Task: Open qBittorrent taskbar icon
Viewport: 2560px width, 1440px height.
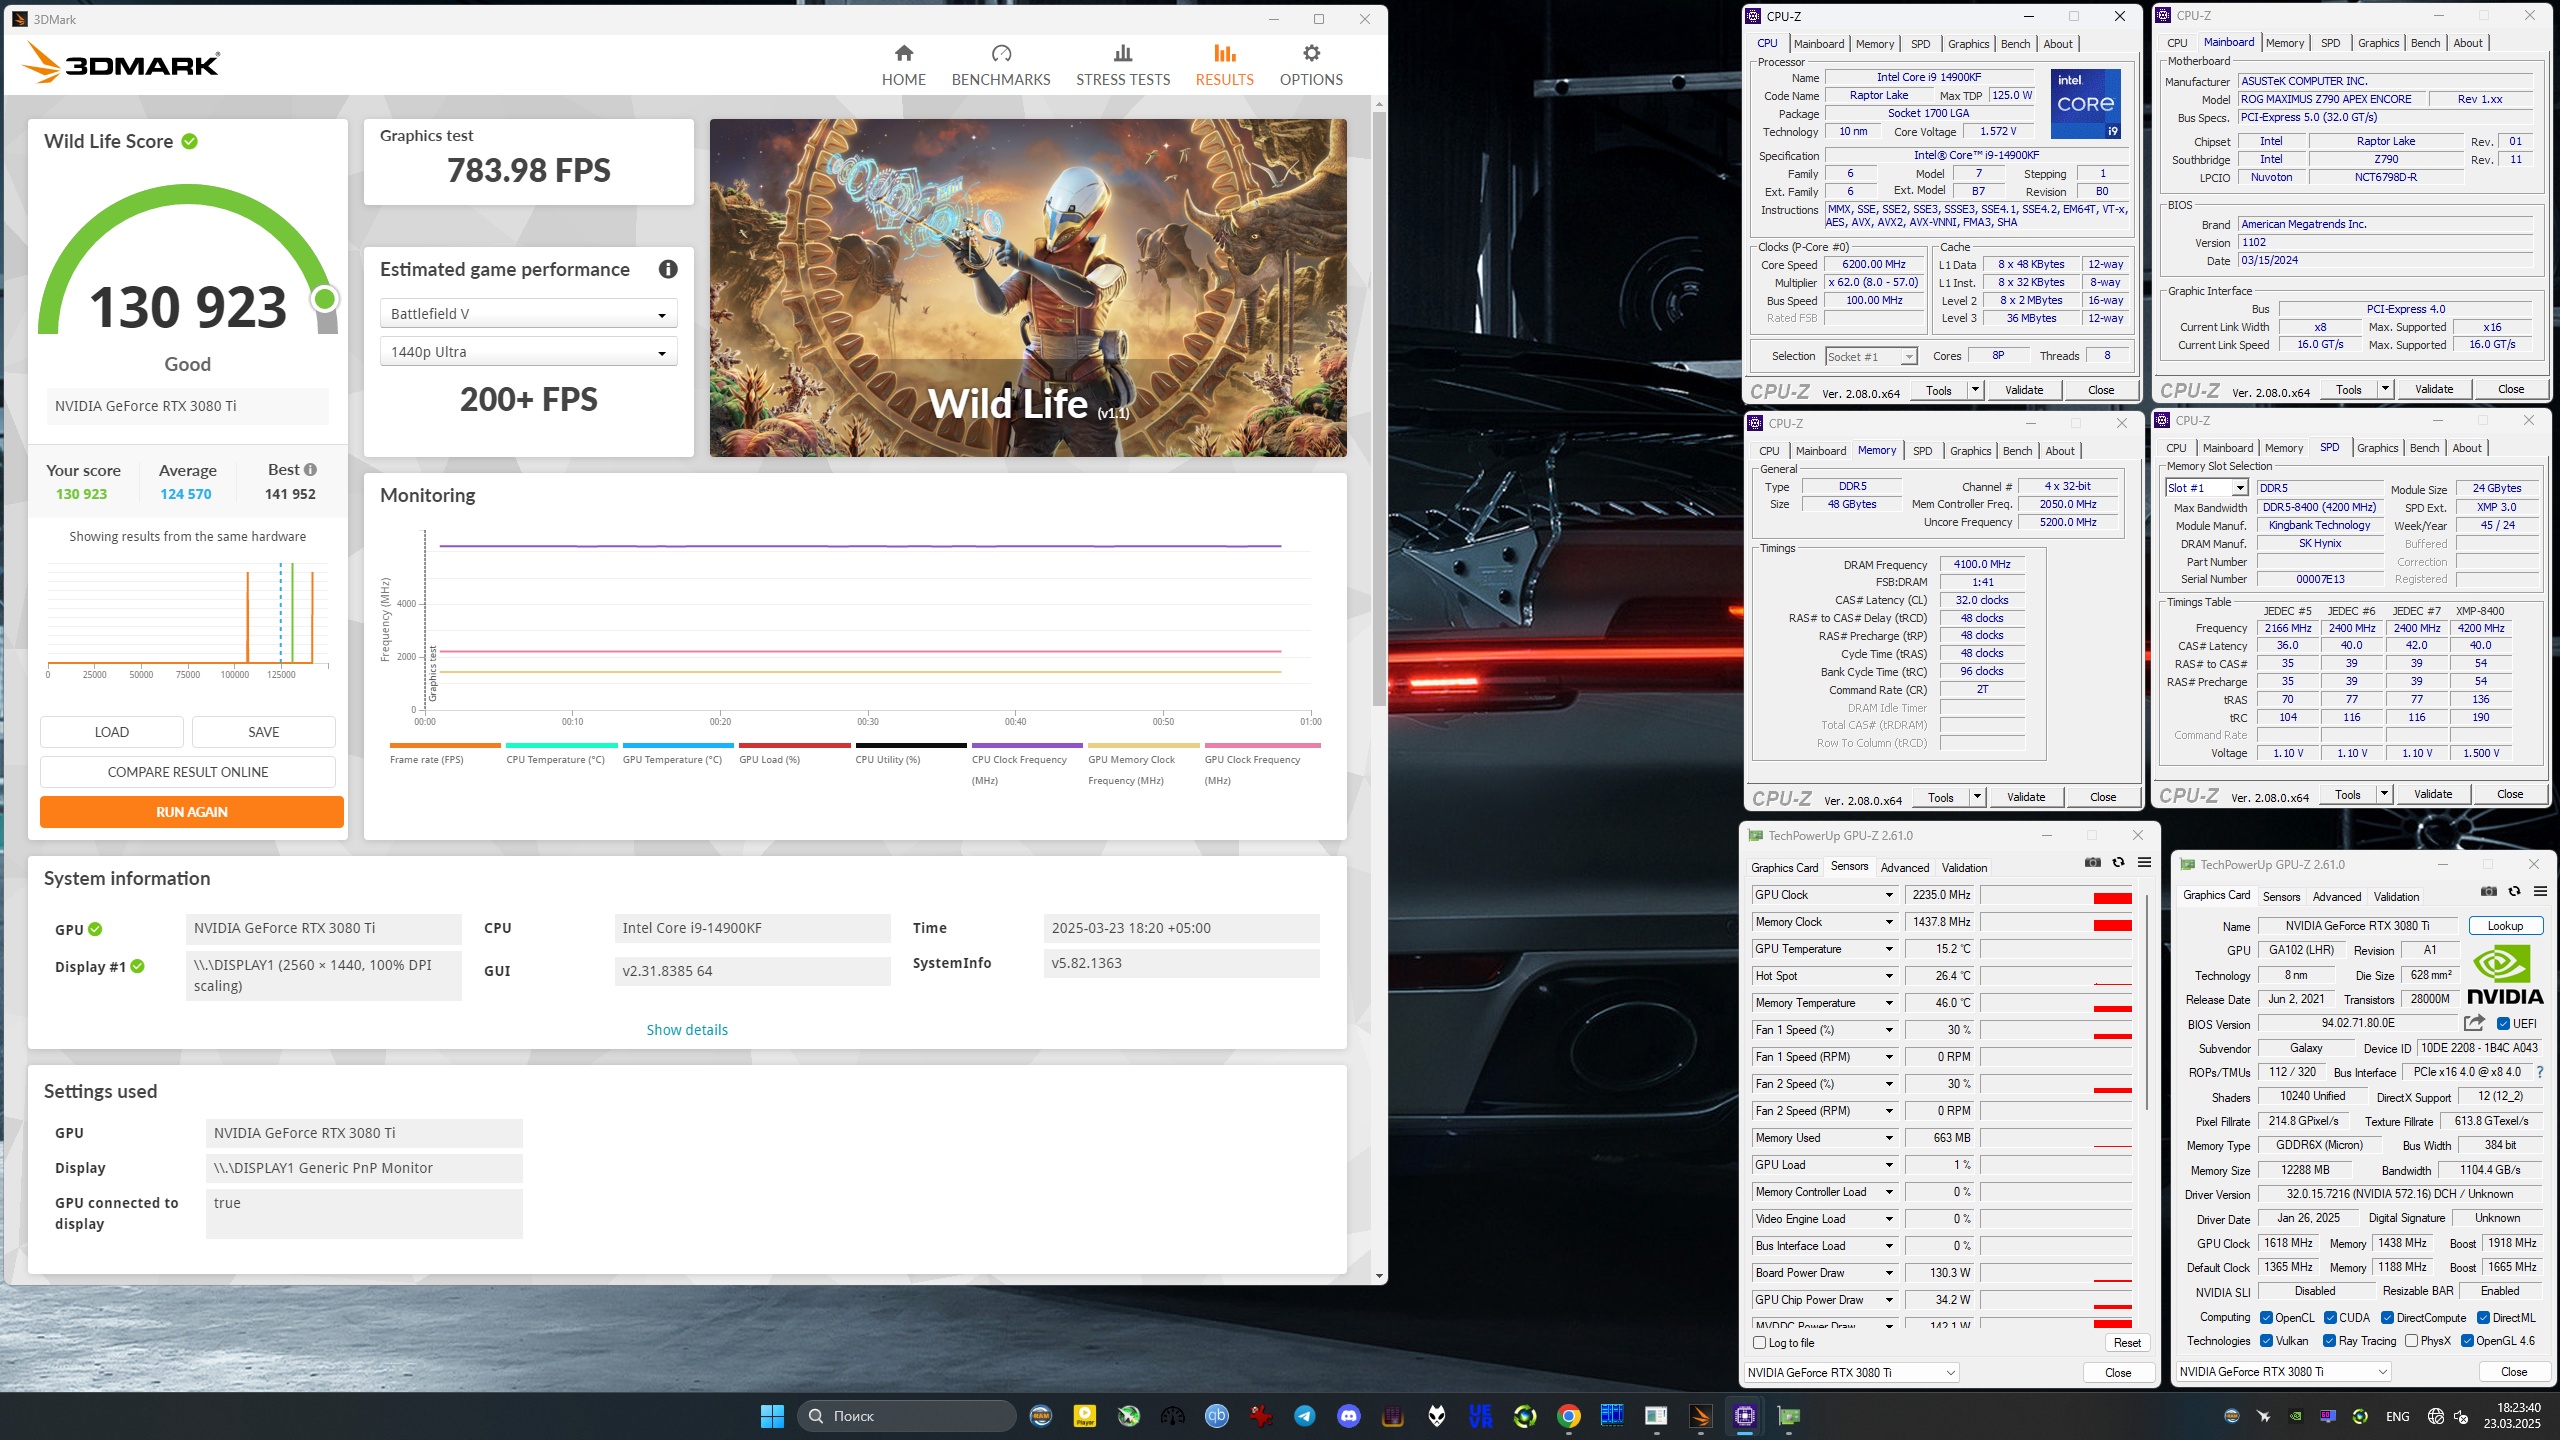Action: [x=1216, y=1416]
